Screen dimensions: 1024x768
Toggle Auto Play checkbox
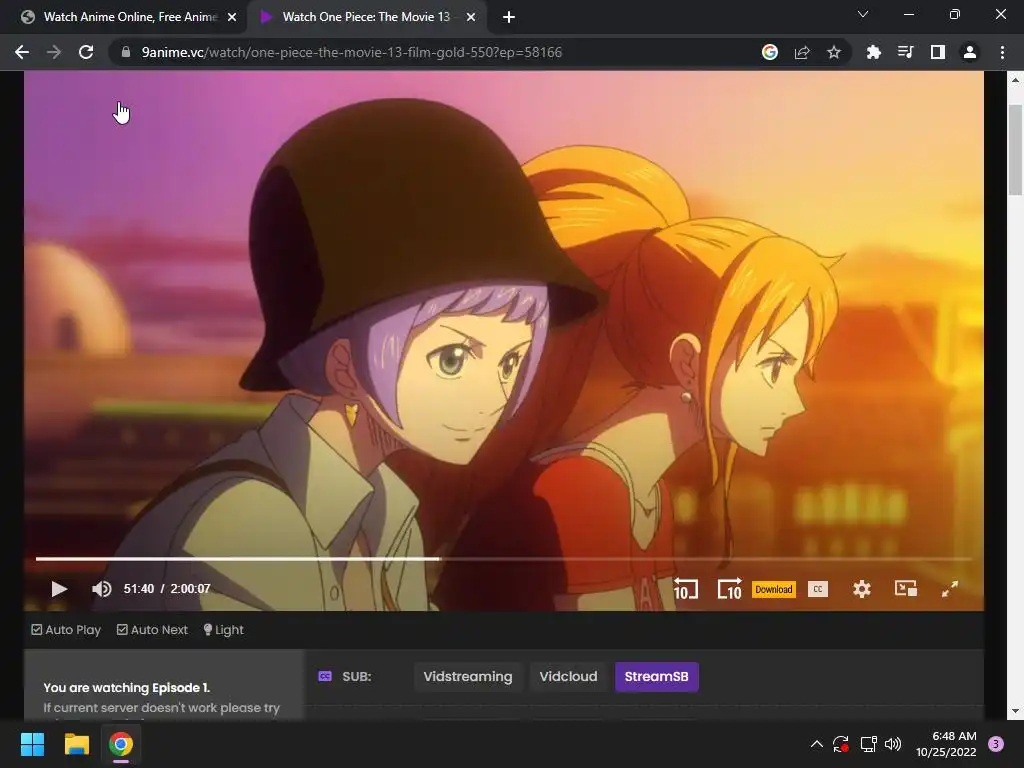click(66, 630)
